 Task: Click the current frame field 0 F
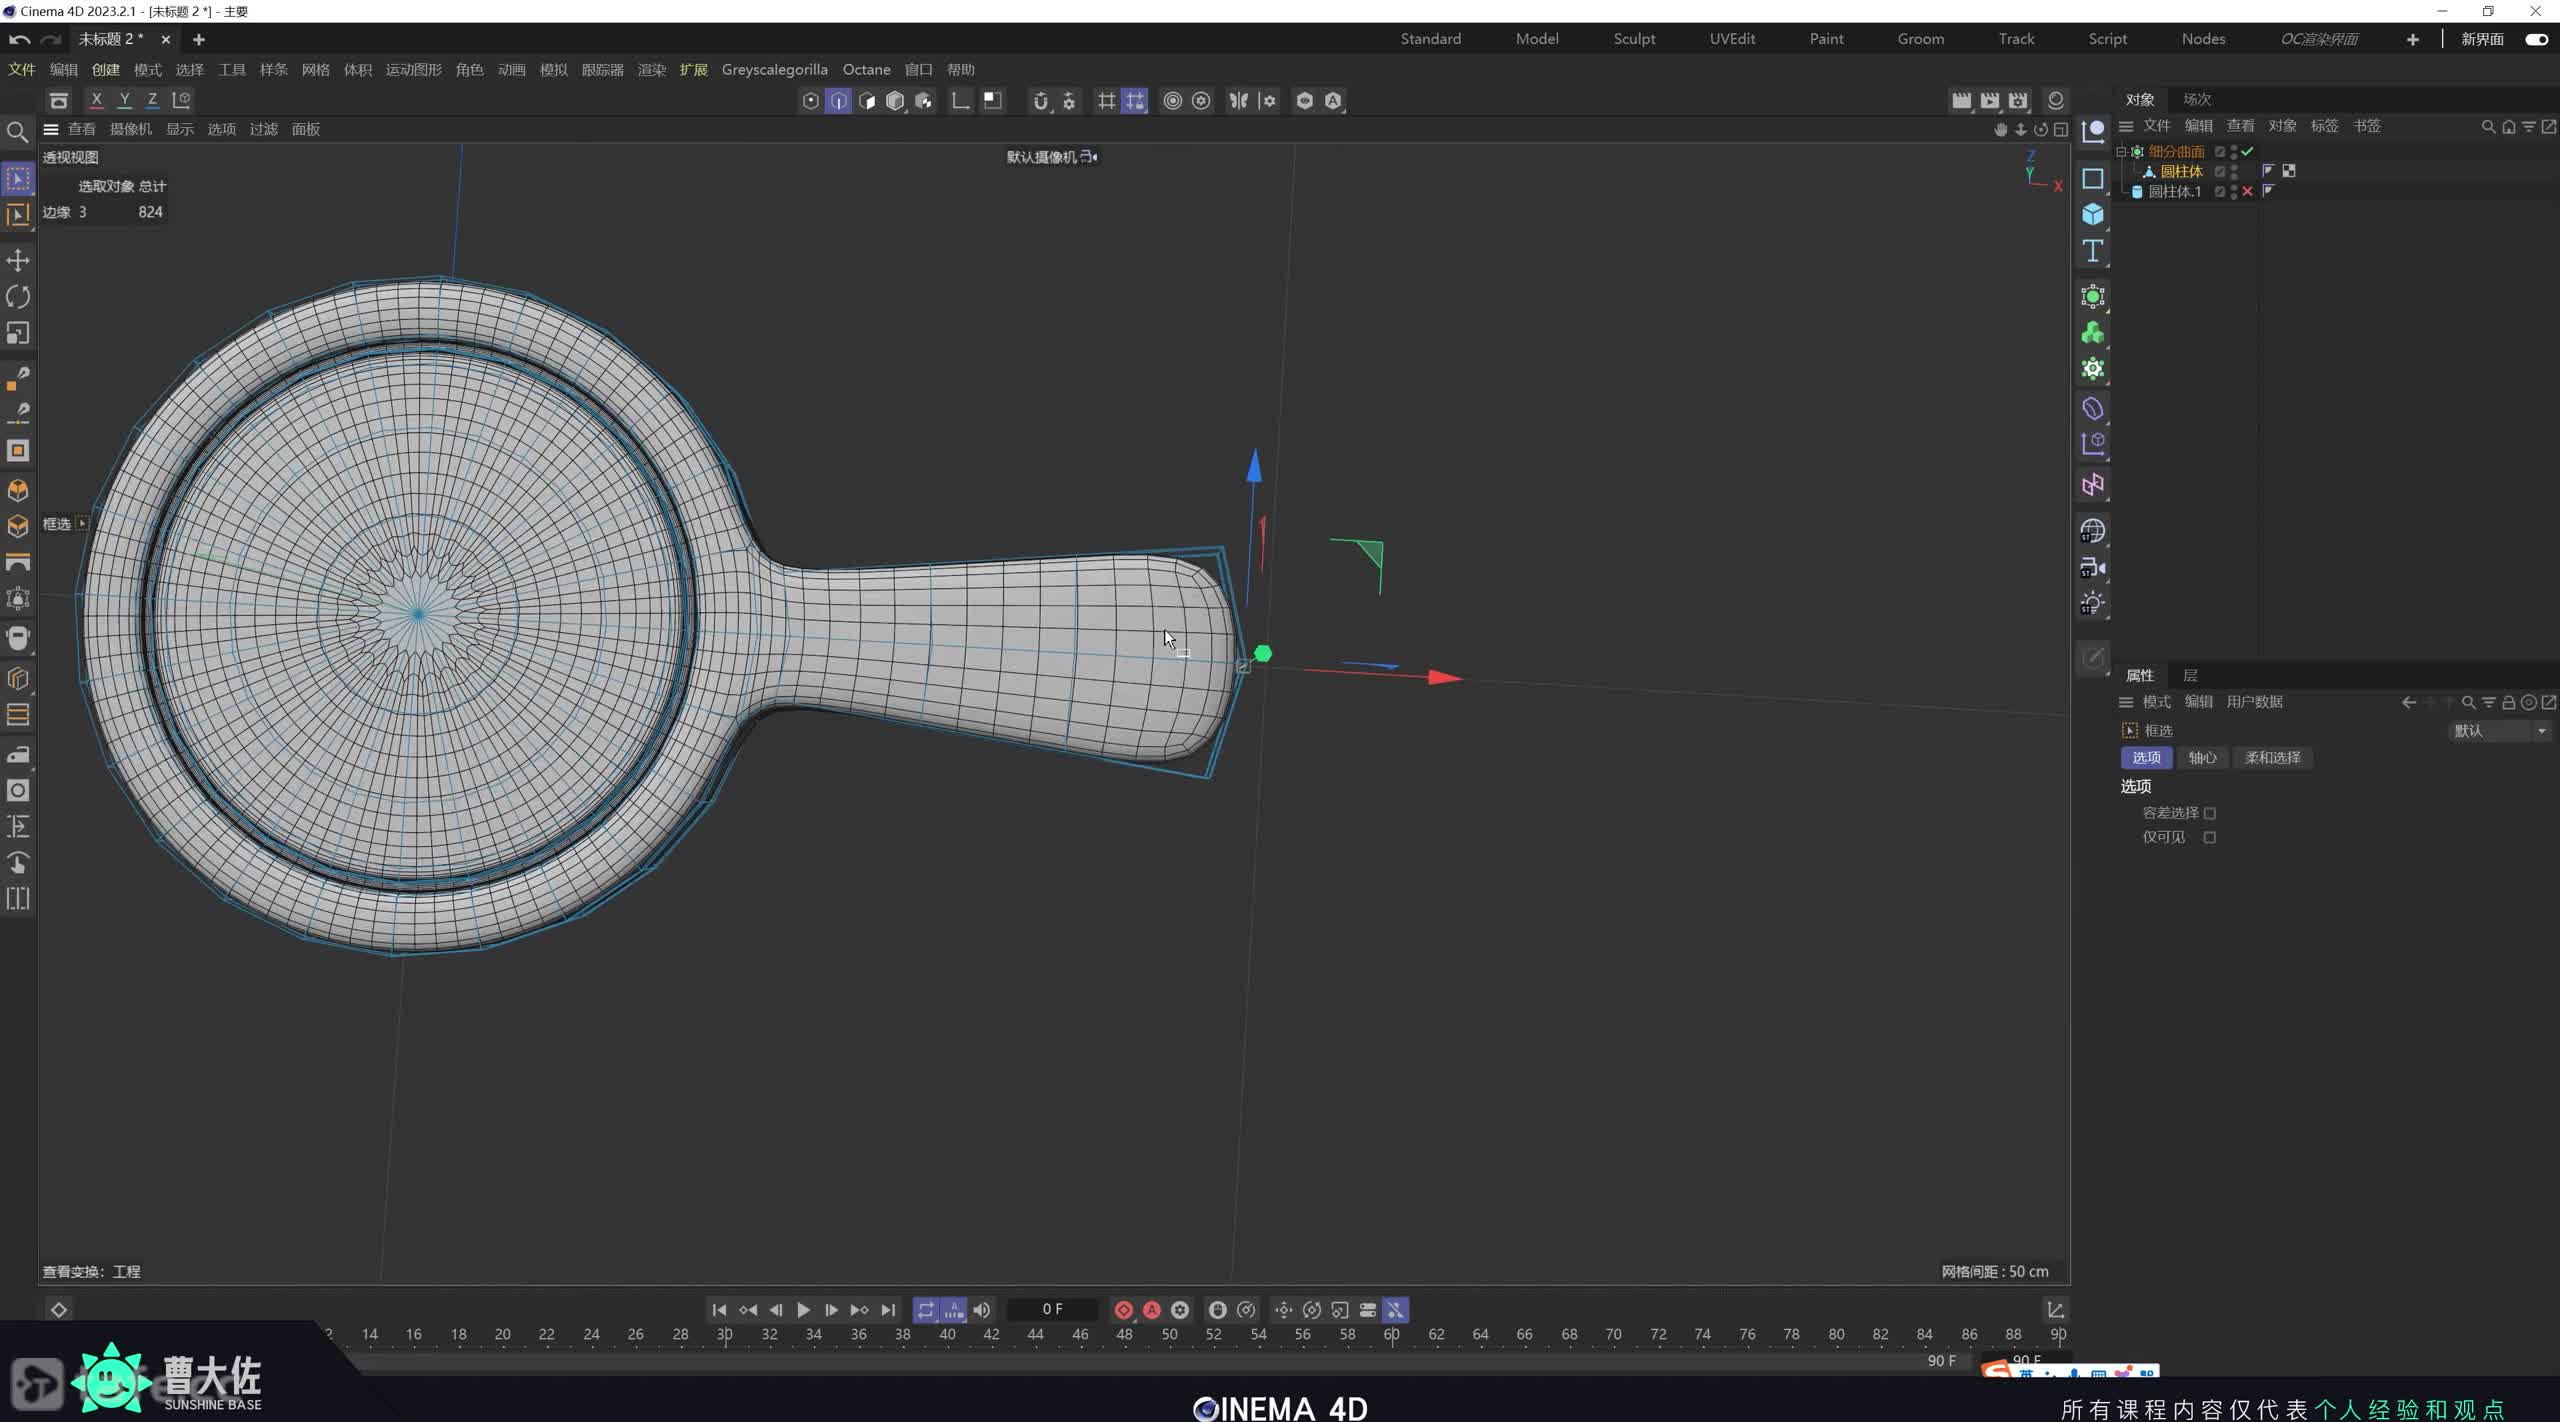1052,1310
